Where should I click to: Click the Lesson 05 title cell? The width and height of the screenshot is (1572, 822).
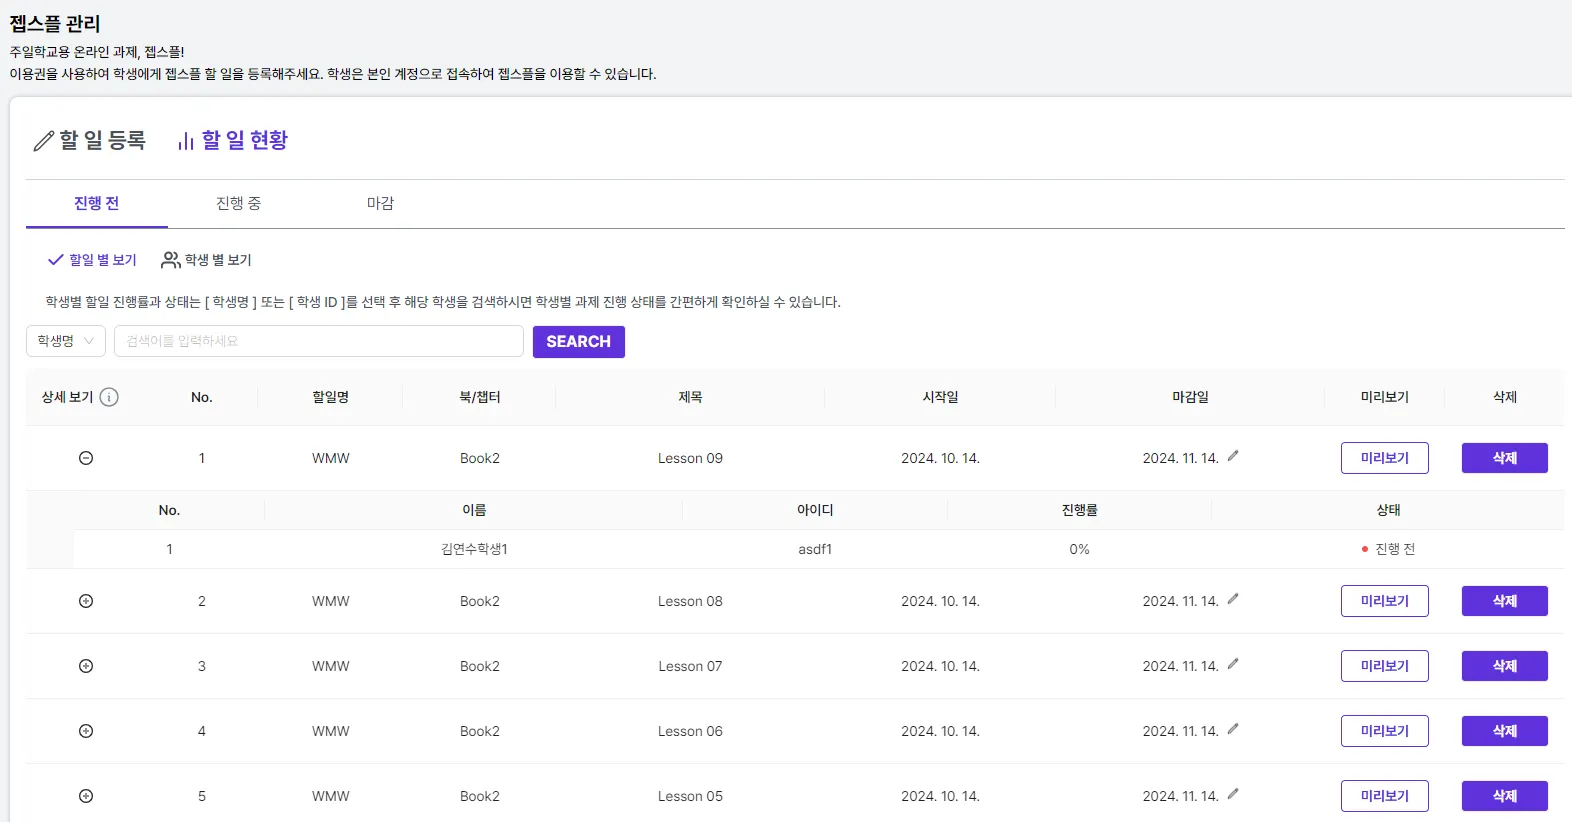690,796
